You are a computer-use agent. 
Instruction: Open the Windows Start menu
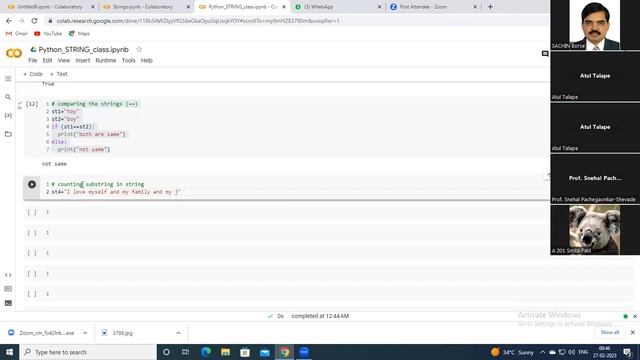pyautogui.click(x=9, y=352)
